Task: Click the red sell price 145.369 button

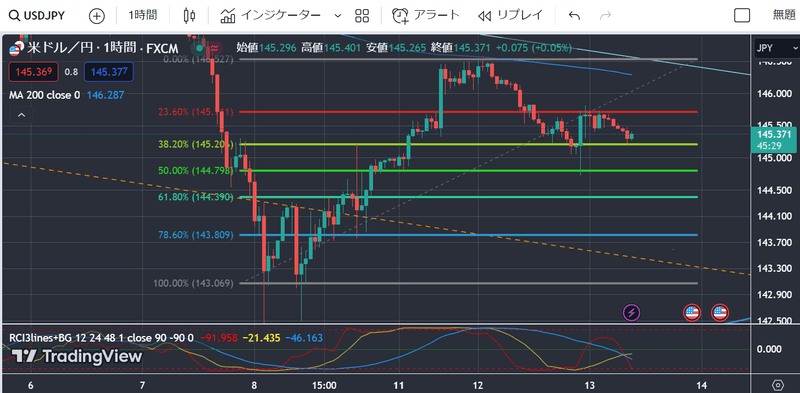Action: [34, 72]
